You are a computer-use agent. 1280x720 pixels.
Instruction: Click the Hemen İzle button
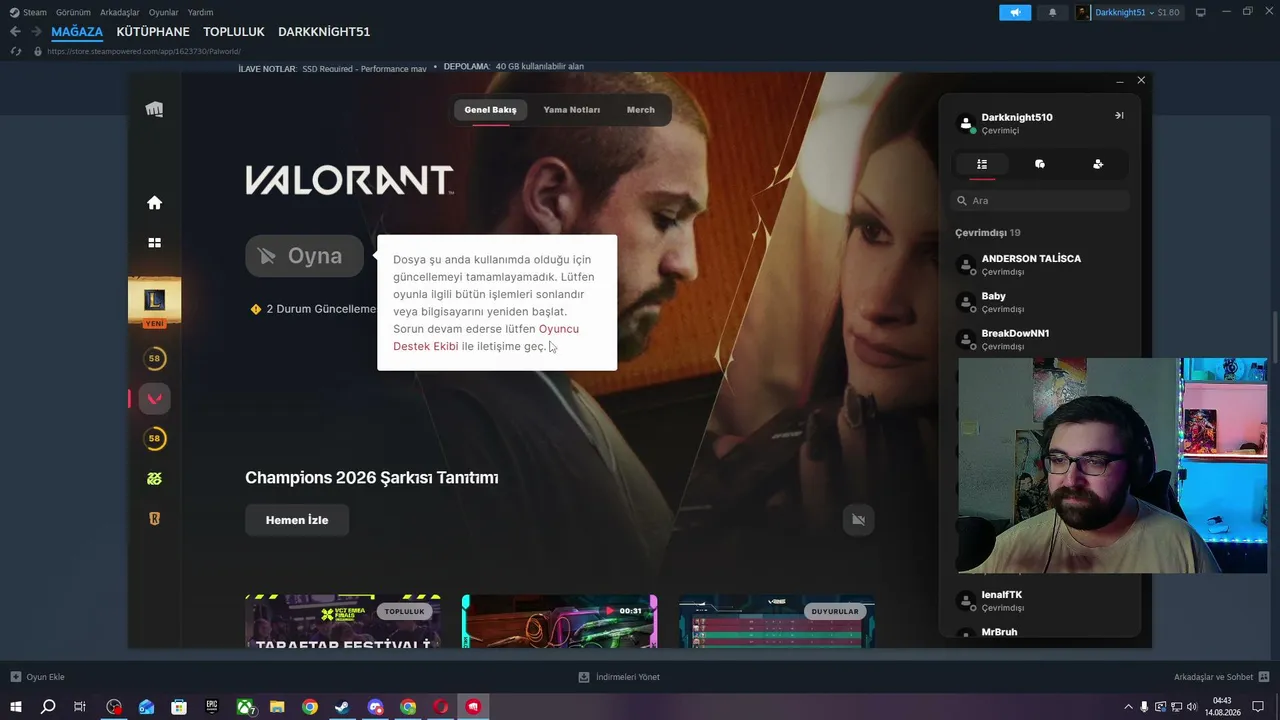click(x=297, y=520)
